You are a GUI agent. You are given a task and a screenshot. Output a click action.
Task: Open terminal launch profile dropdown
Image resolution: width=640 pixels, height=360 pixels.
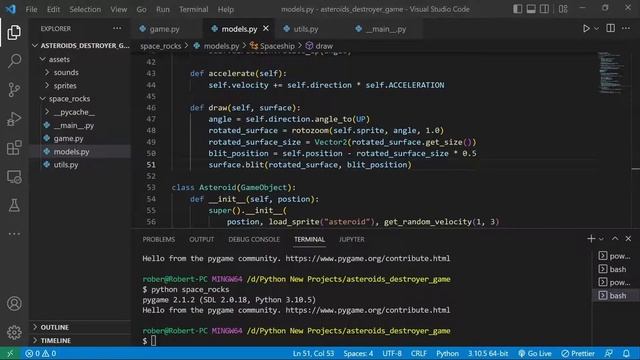coord(601,239)
